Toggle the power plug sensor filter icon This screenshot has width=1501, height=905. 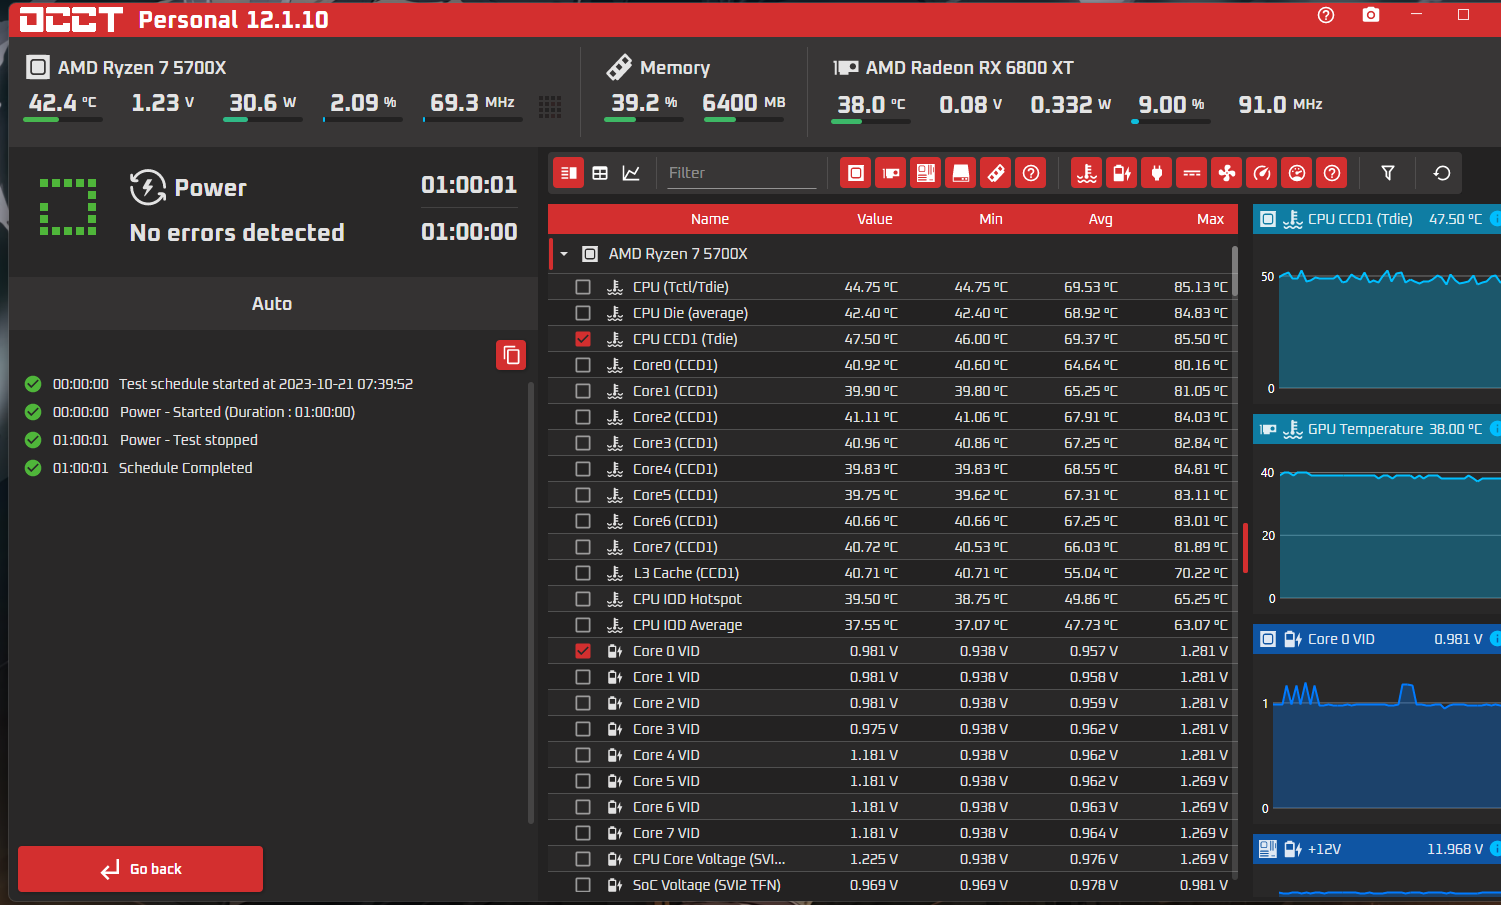[x=1157, y=173]
